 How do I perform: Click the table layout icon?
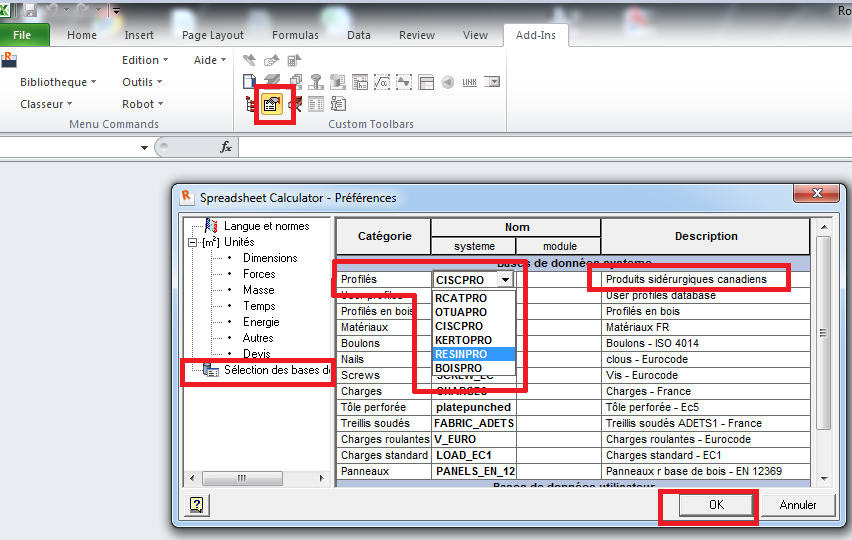(426, 82)
